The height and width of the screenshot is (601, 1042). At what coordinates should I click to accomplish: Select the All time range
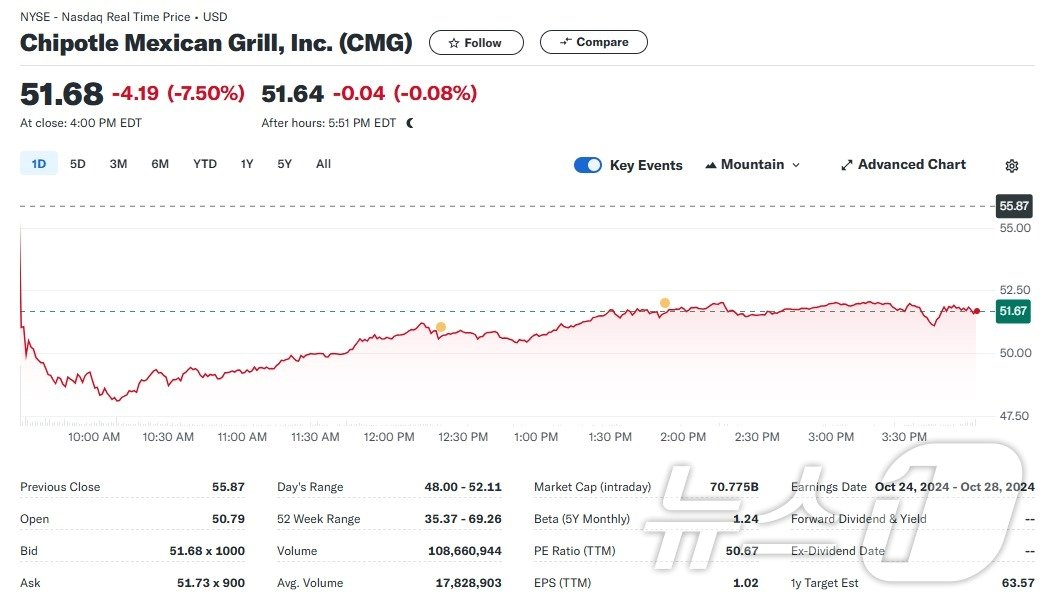[x=323, y=164]
